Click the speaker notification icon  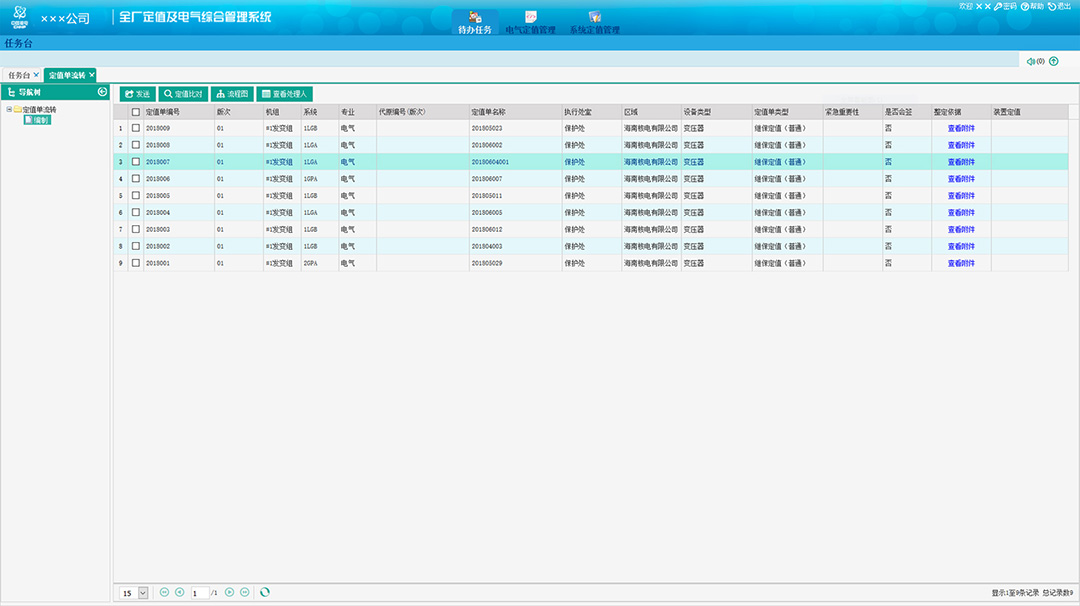1030,61
